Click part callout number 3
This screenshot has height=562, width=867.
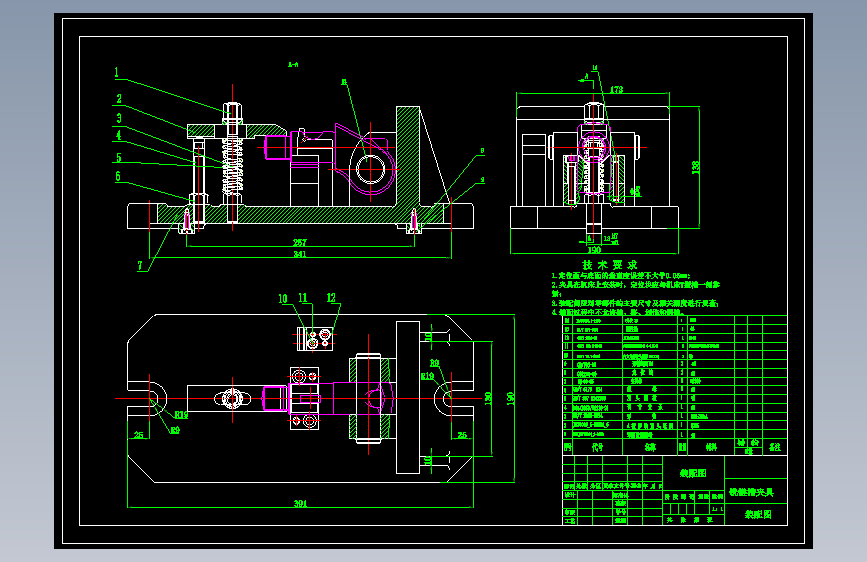tap(119, 118)
